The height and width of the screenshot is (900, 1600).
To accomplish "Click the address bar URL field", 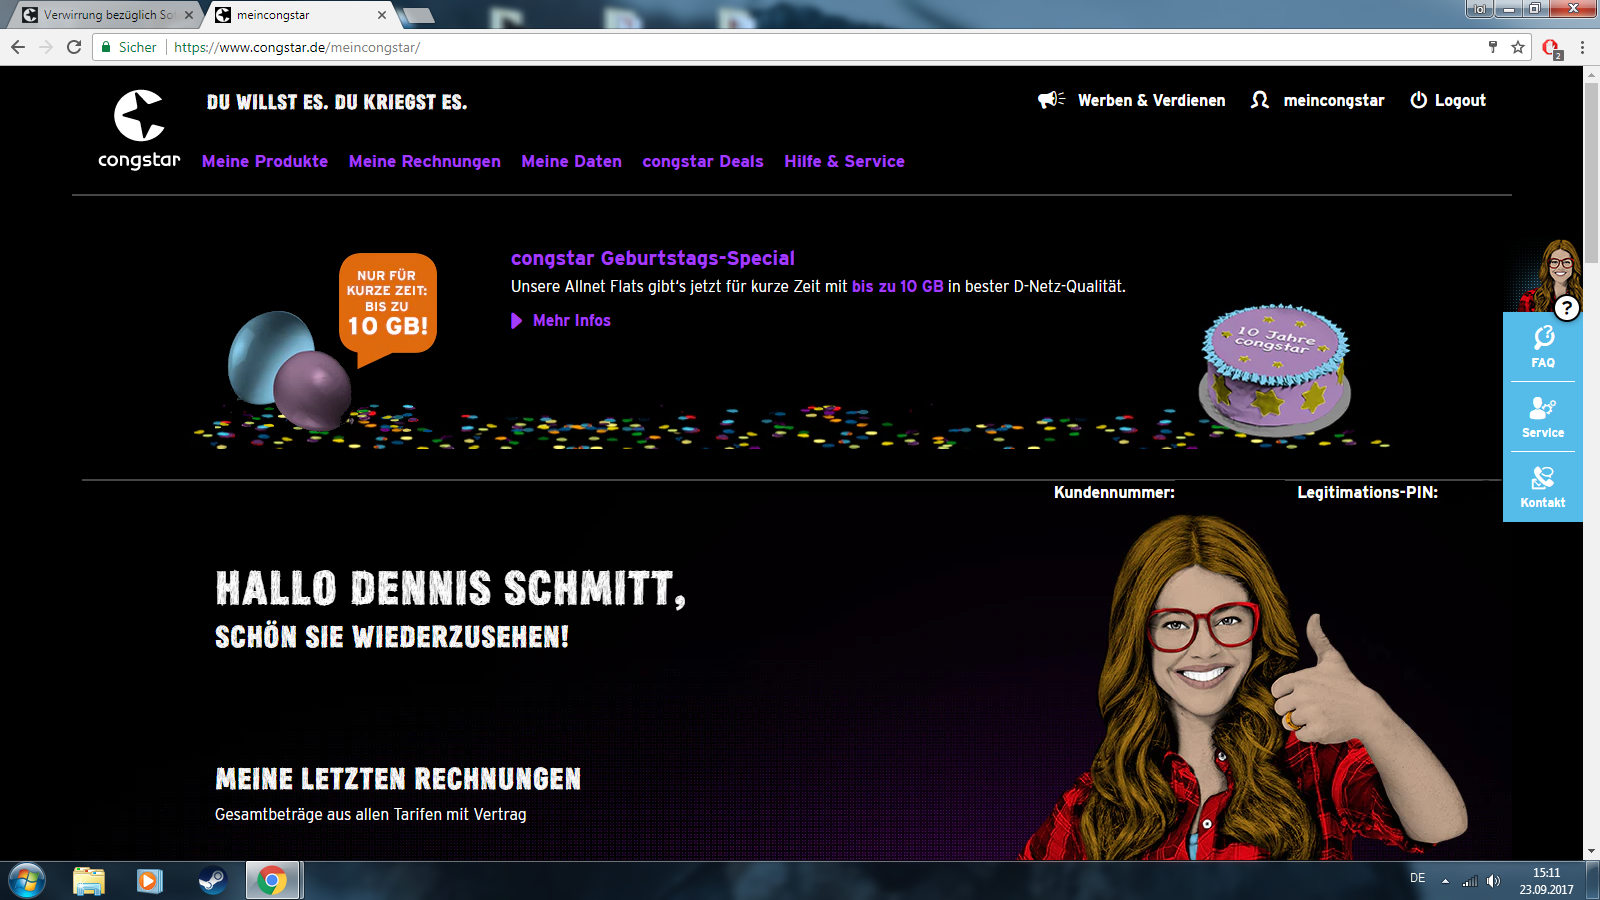I will [800, 47].
